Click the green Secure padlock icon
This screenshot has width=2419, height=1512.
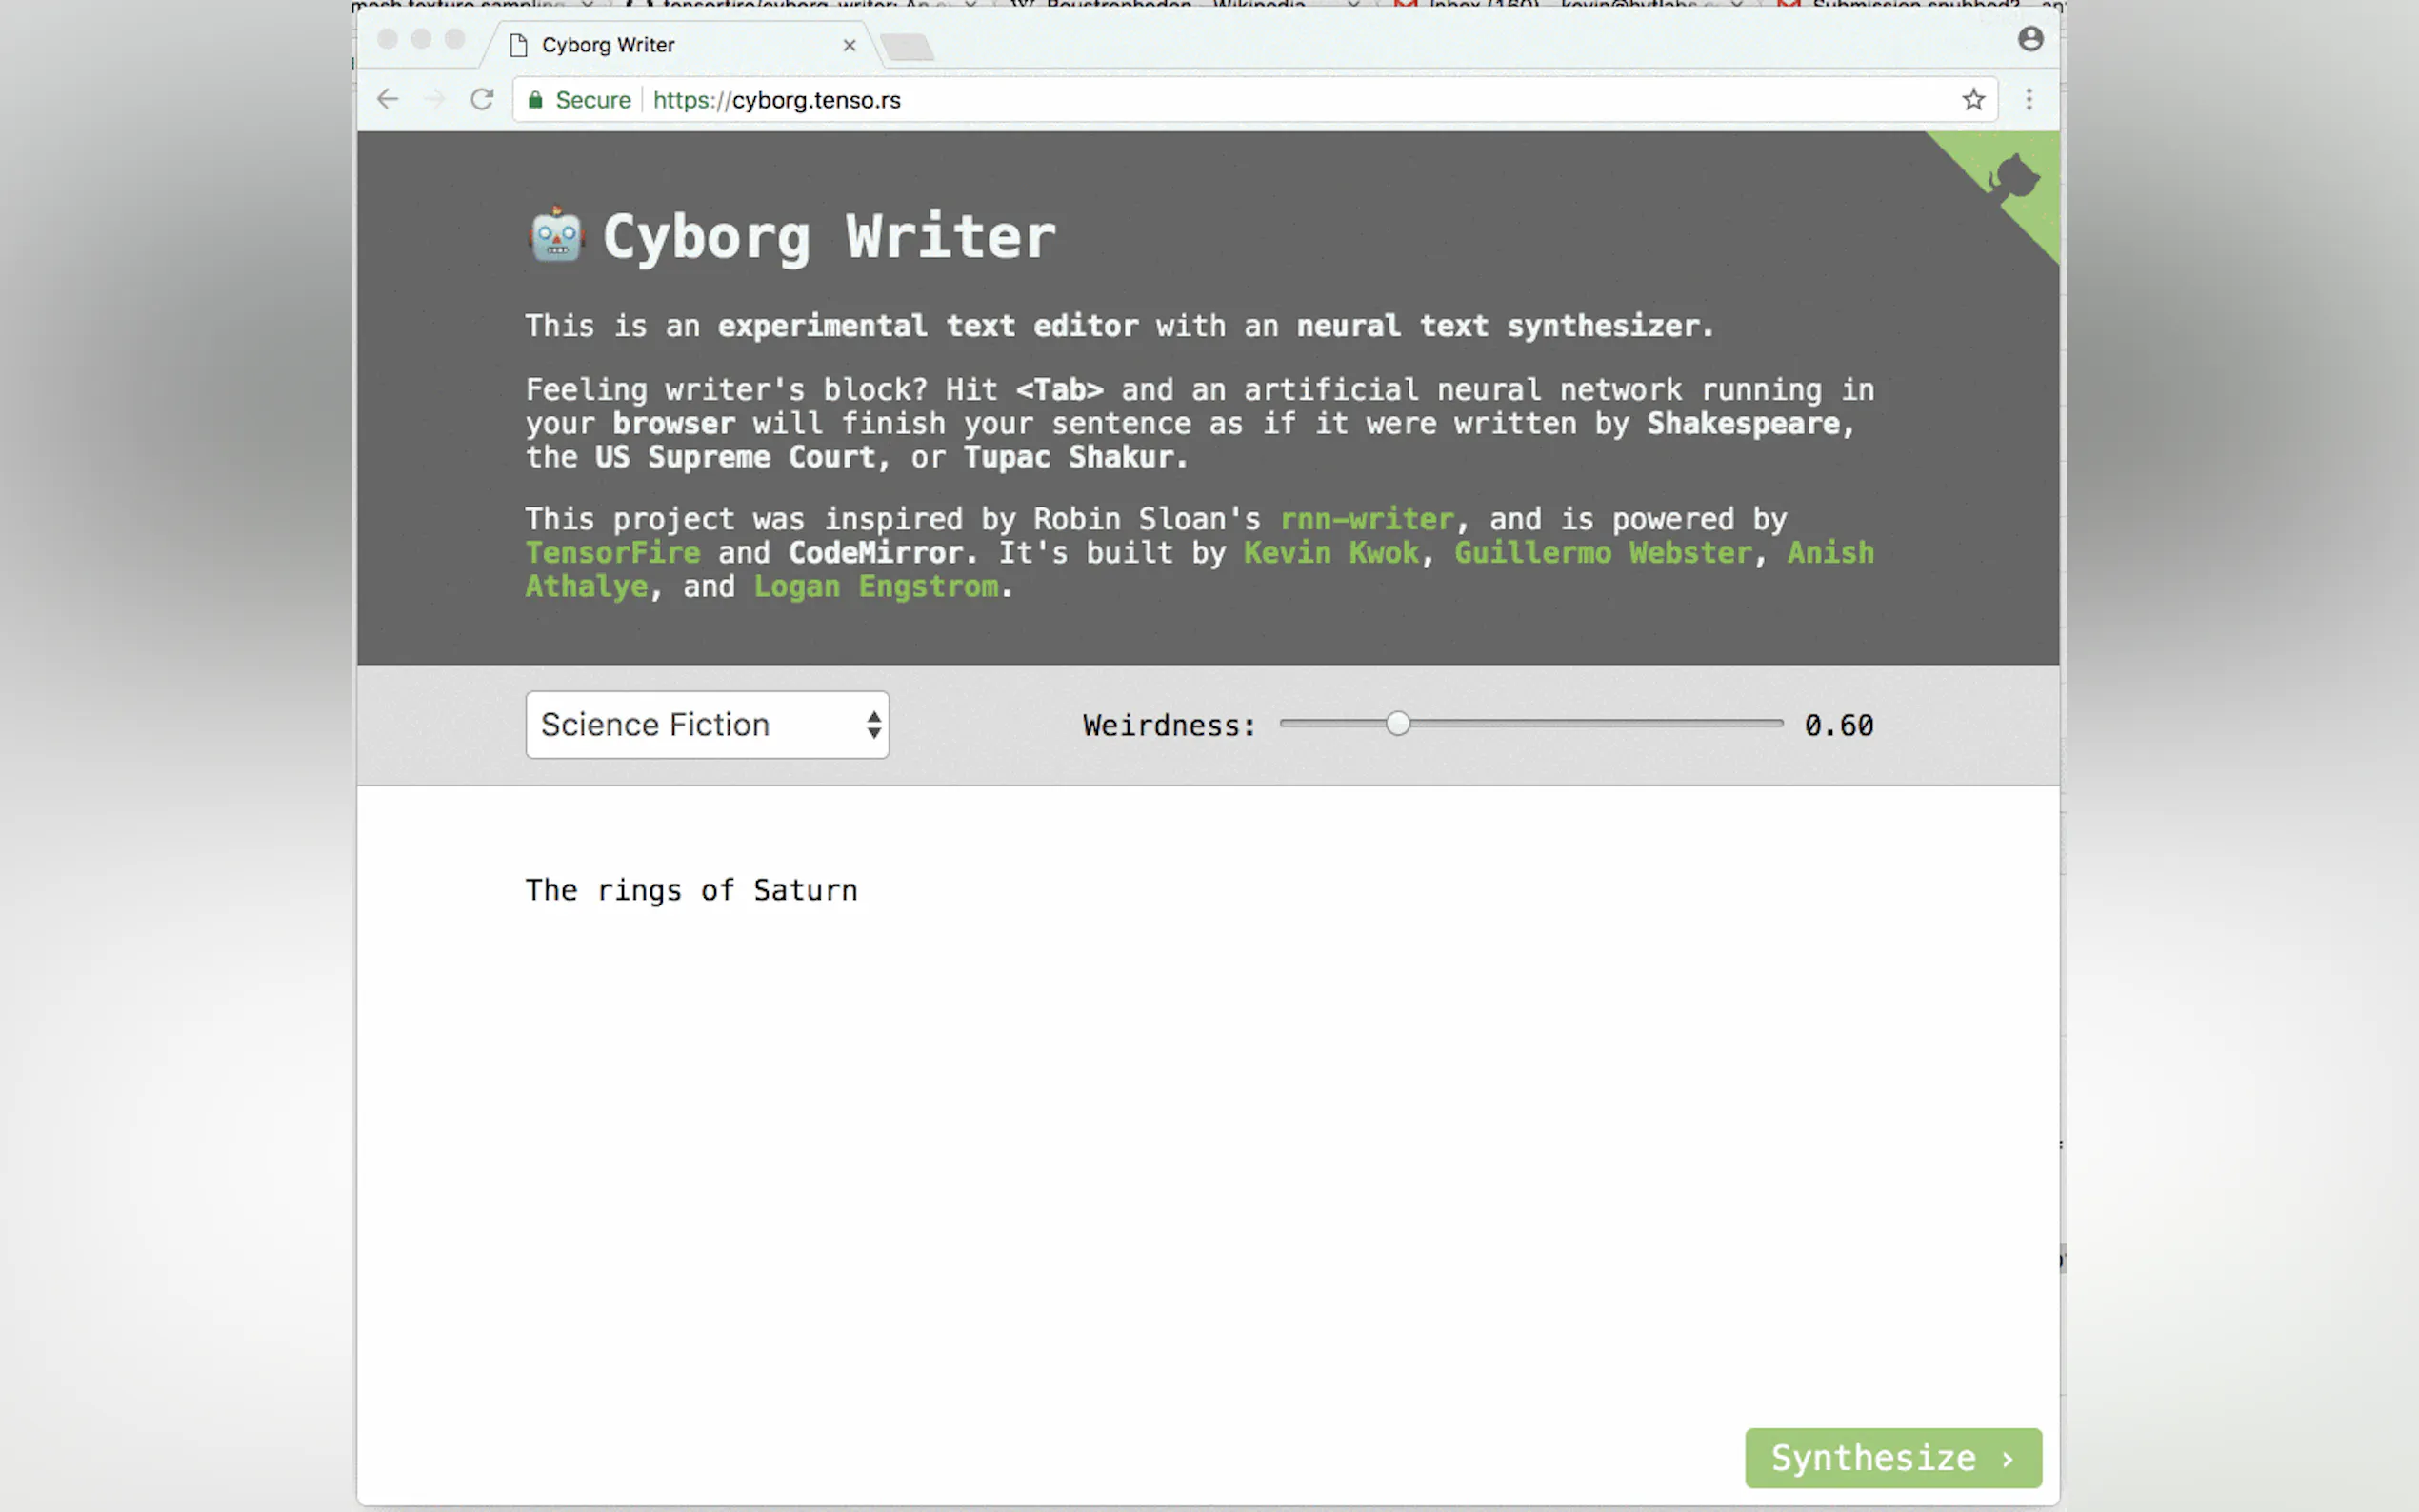[x=536, y=100]
